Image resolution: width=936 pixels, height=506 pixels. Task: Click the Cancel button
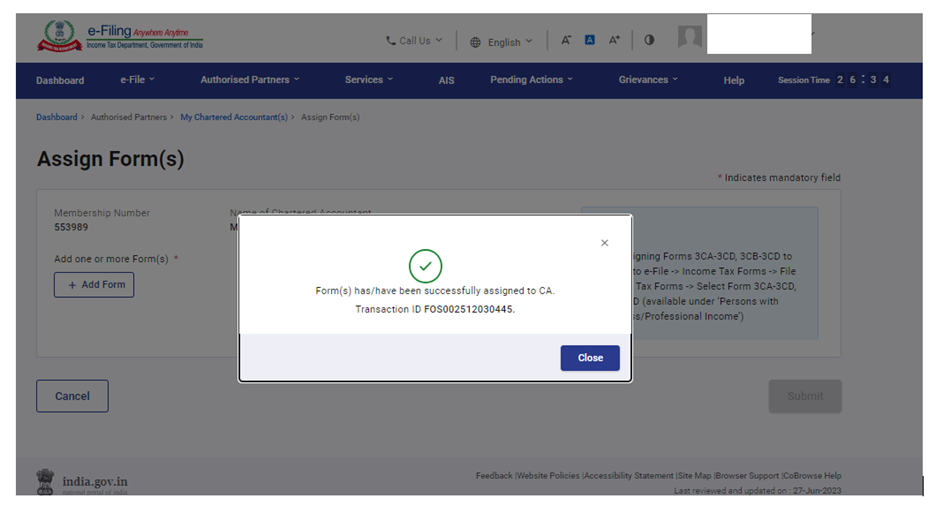tap(72, 396)
